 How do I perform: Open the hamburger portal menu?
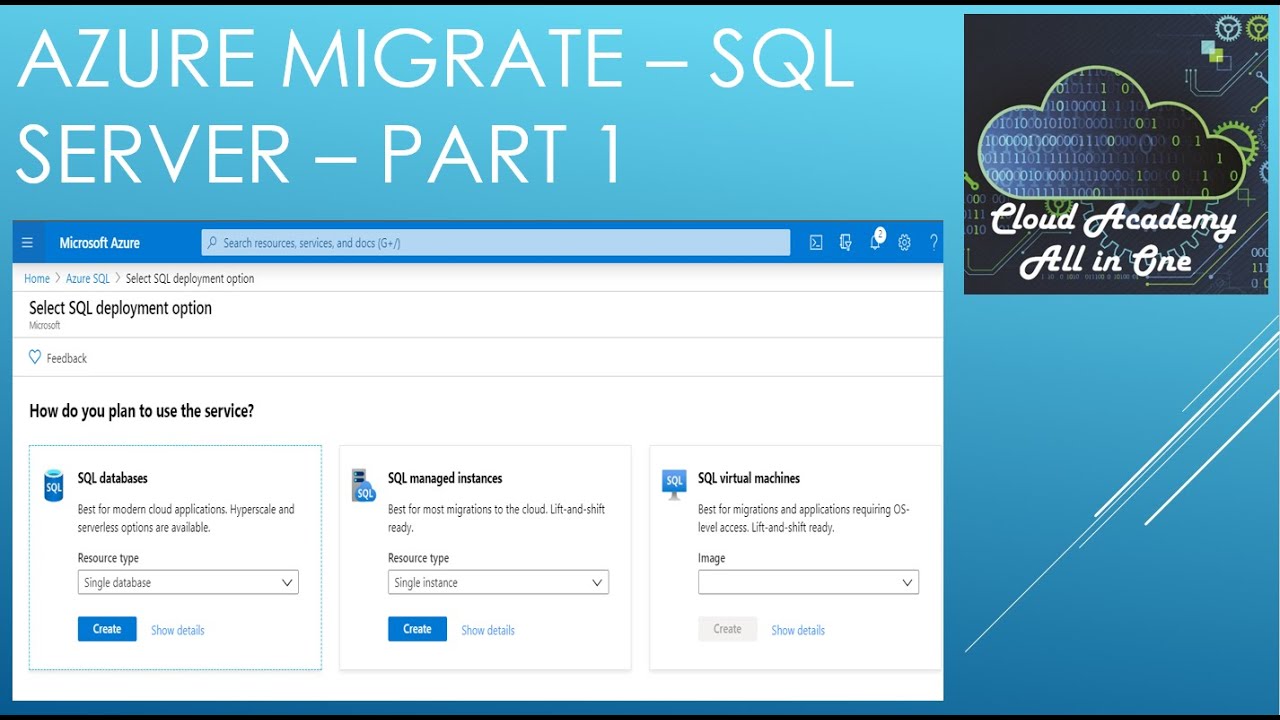(x=27, y=243)
